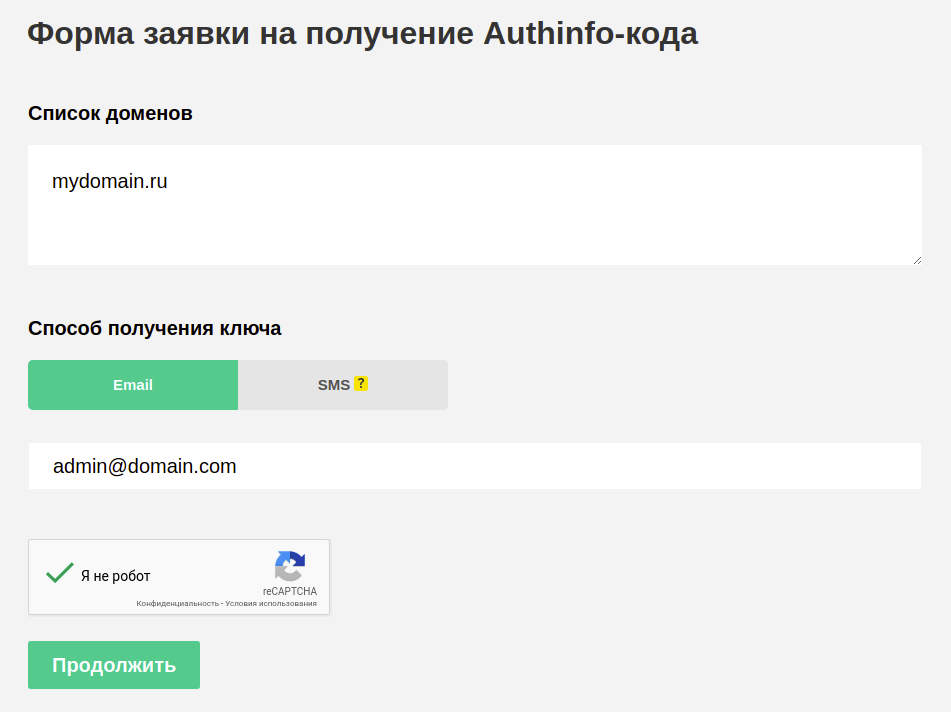Click the "Я не робот" label
951x712 pixels.
(116, 576)
